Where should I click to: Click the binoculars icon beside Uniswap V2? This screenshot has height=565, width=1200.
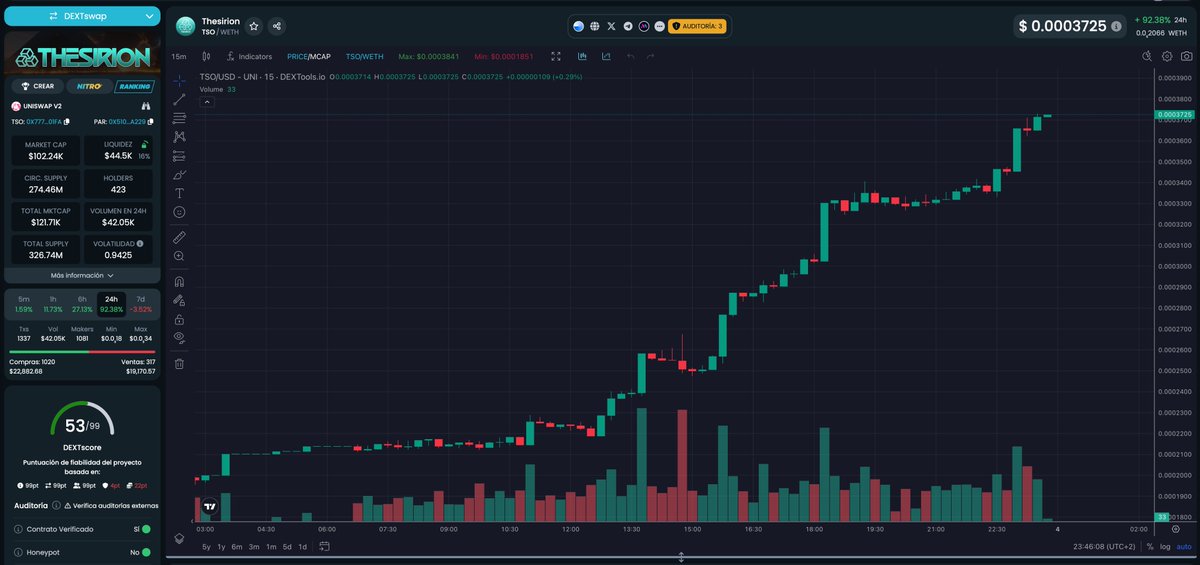145,106
